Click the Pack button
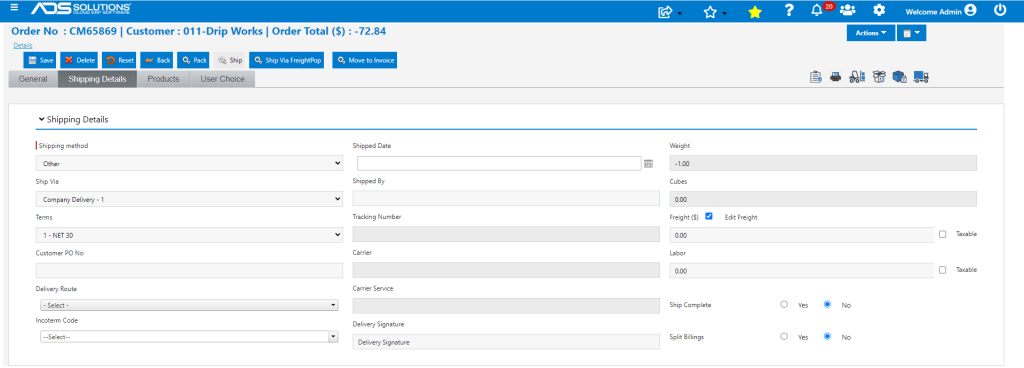This screenshot has height=368, width=1024. click(x=194, y=60)
